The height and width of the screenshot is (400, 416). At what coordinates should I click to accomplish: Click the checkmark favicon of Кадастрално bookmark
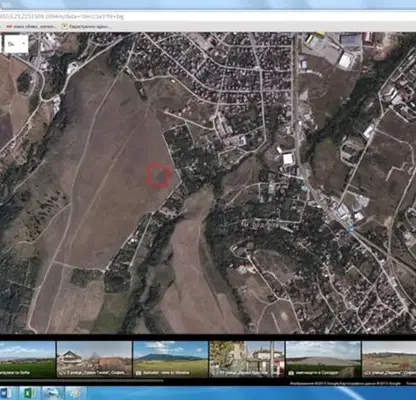[x=64, y=26]
